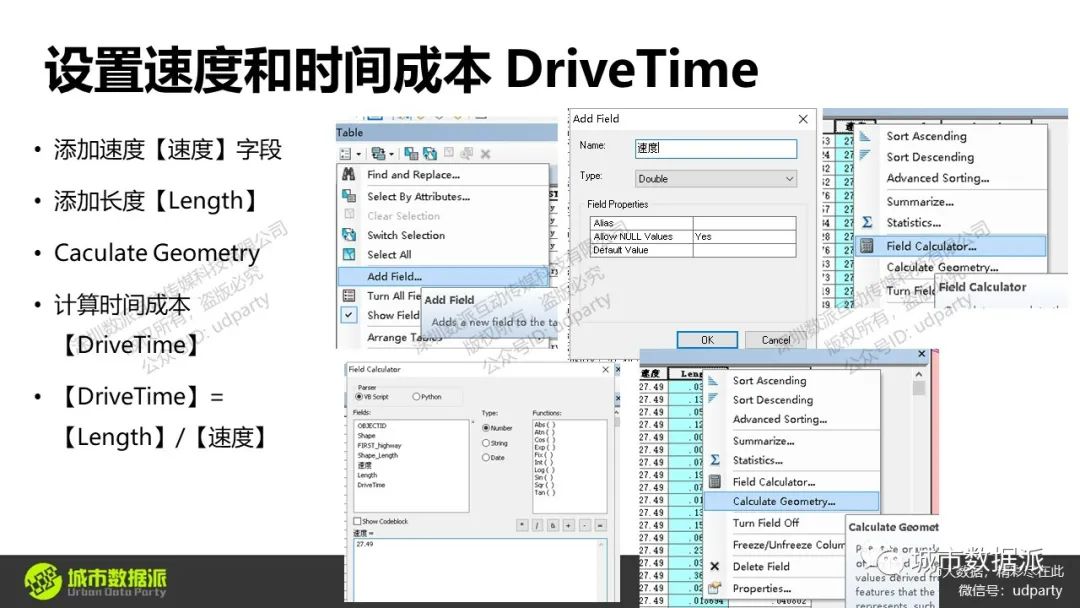Select "Abs ( )" in Functions list
Image resolution: width=1080 pixels, height=608 pixels.
pos(544,425)
